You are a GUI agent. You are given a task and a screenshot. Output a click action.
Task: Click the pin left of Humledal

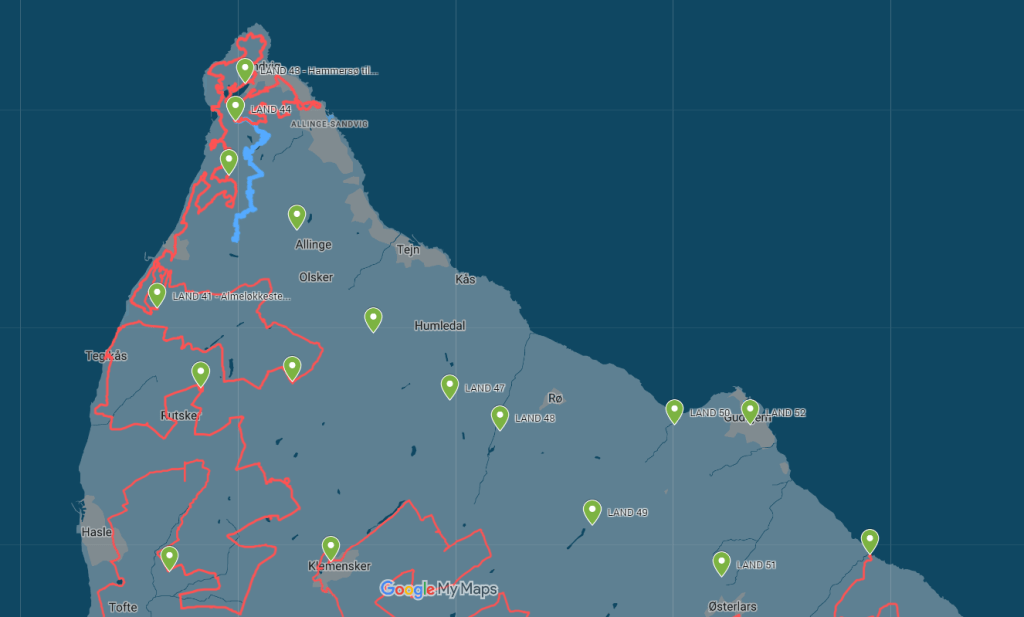click(373, 319)
